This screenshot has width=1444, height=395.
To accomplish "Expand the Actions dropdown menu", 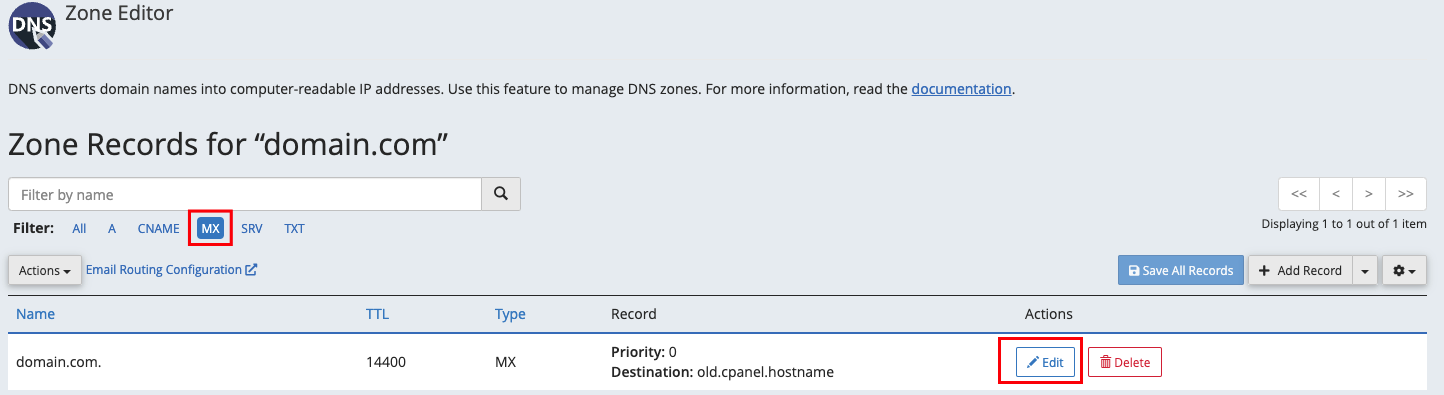I will (45, 271).
